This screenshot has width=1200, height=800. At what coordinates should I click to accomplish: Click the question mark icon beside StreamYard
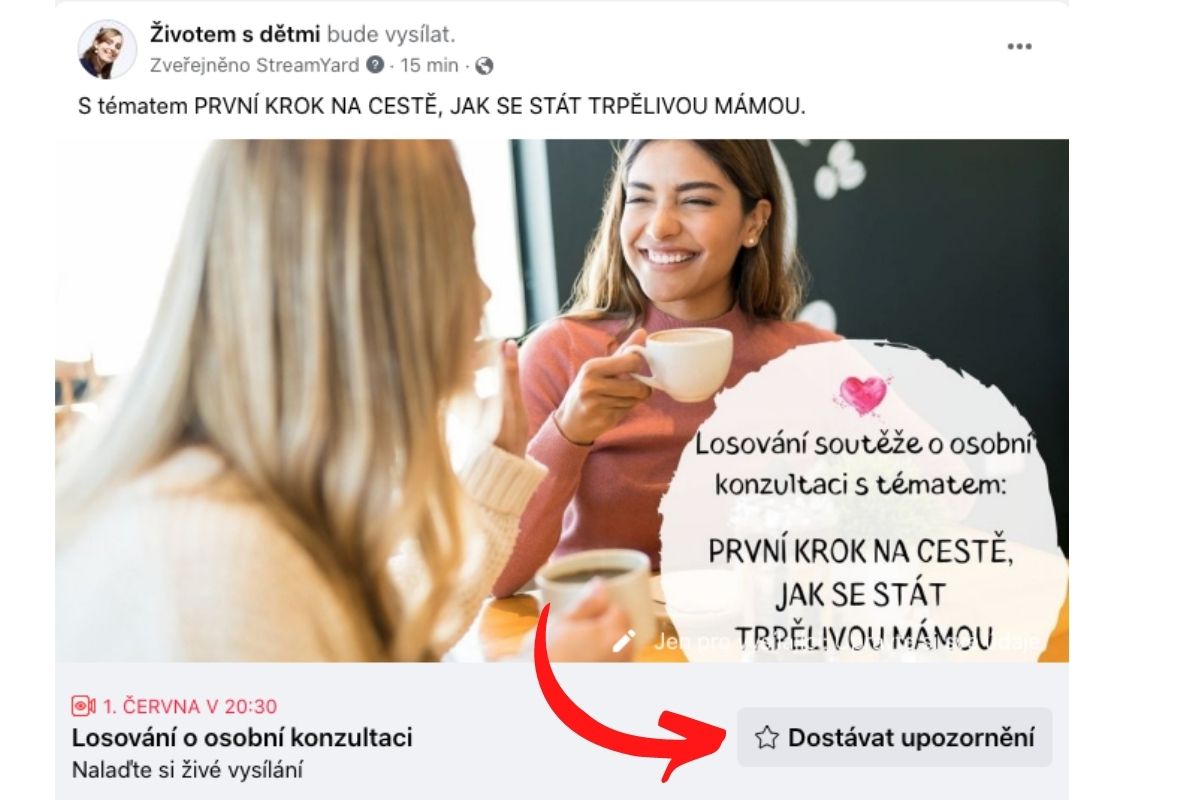pyautogui.click(x=375, y=66)
